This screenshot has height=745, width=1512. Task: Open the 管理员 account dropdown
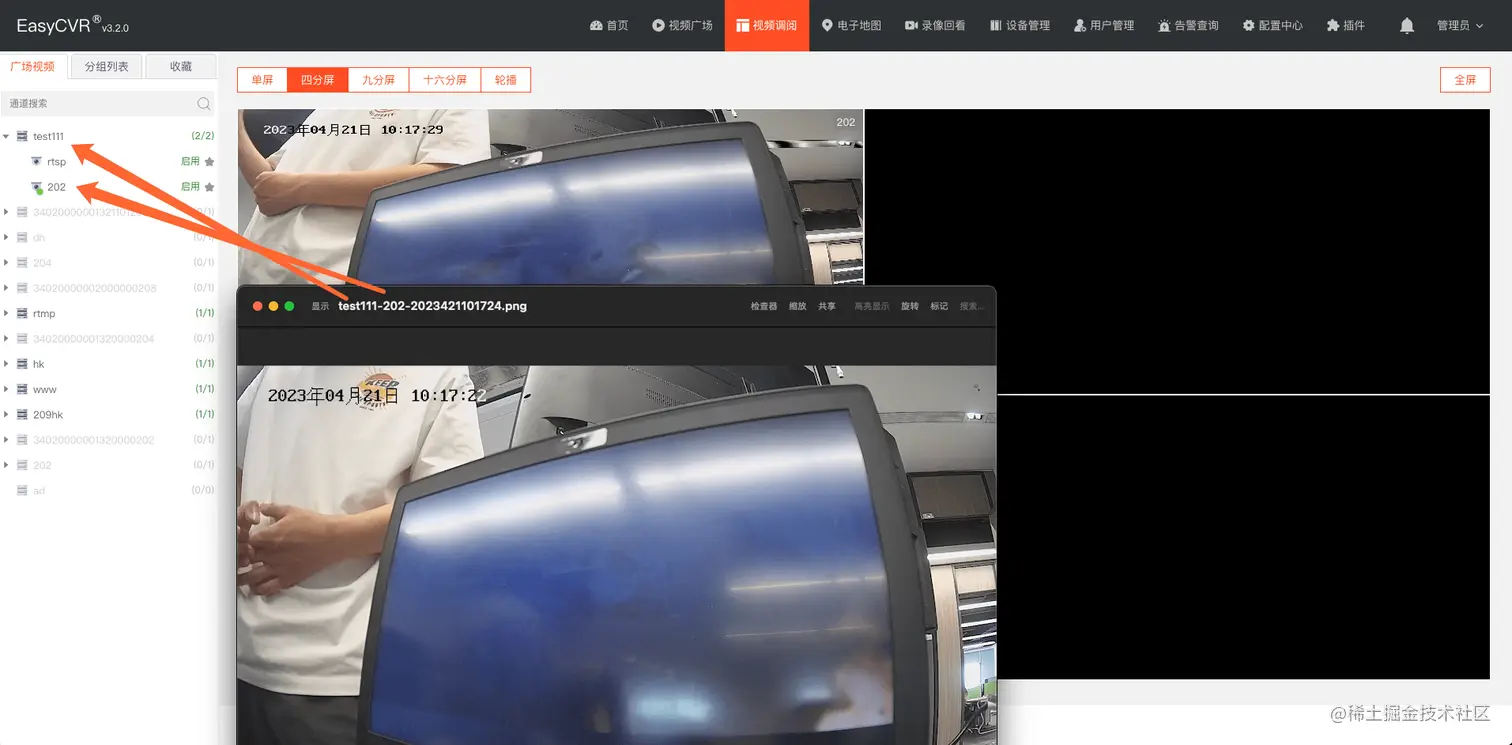(1460, 25)
